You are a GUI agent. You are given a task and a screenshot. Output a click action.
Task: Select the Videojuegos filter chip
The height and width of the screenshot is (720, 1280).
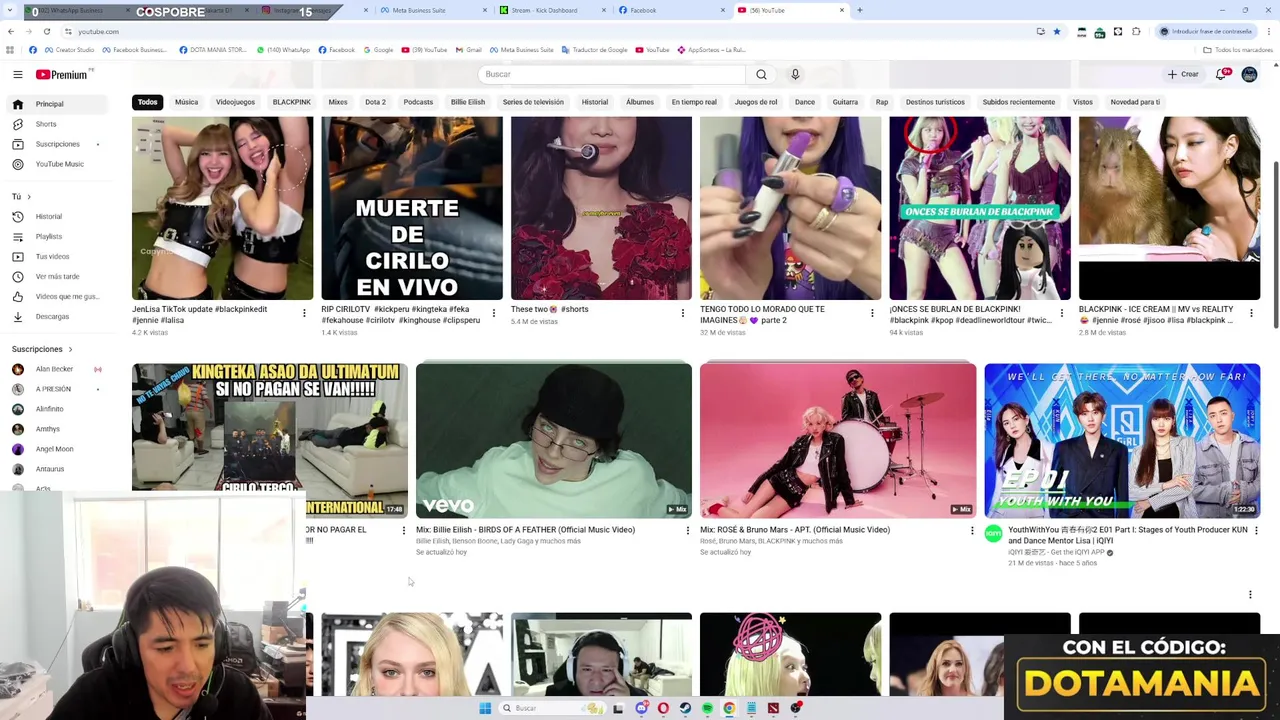point(235,102)
